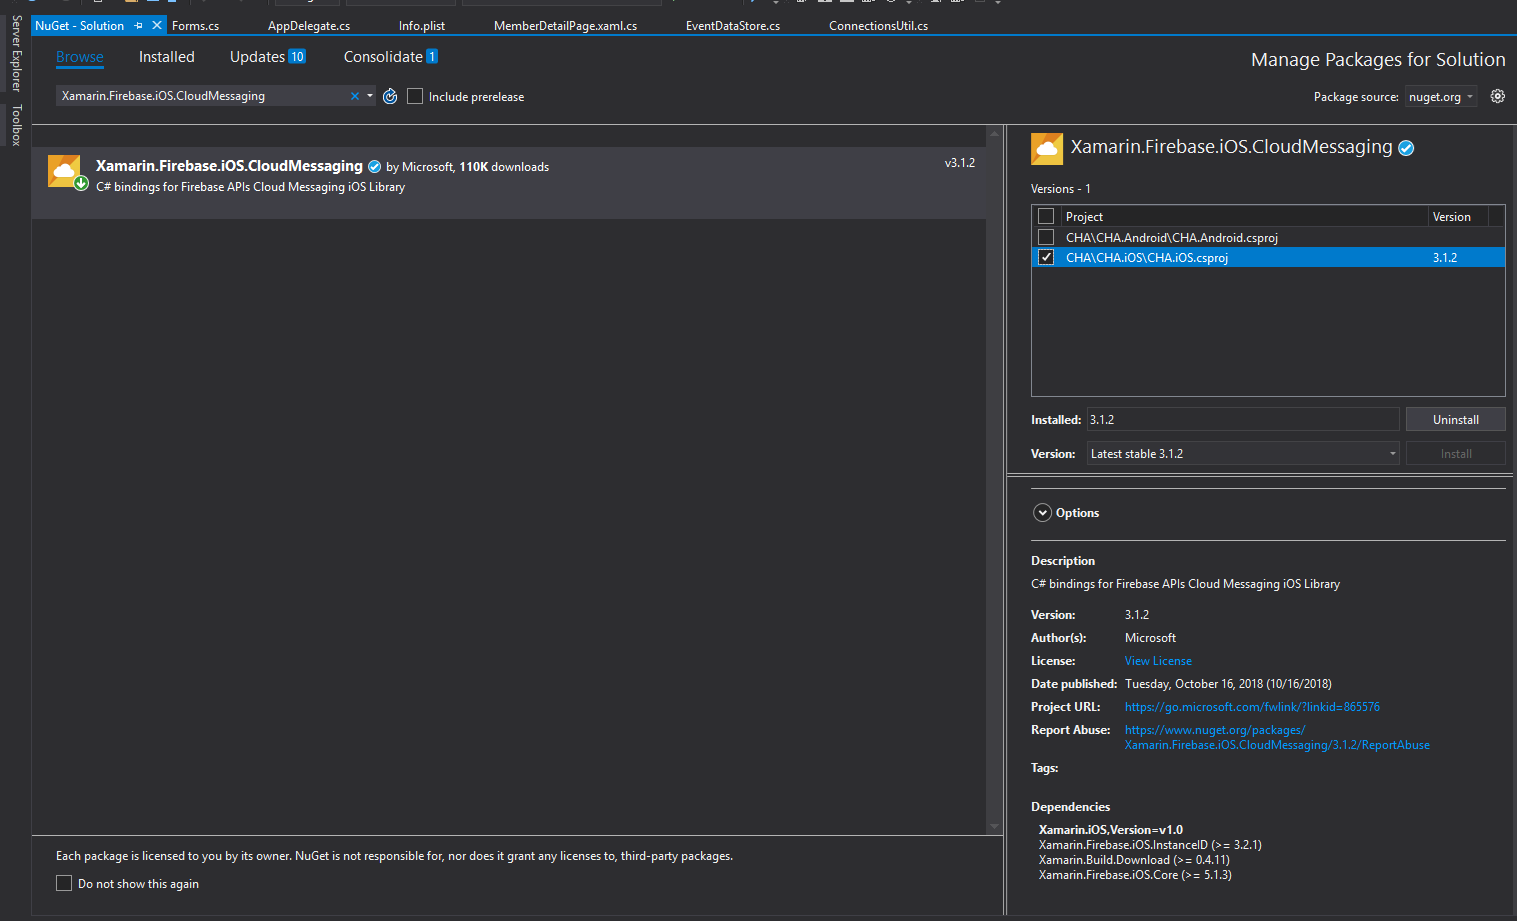
Task: Select the CHA.iOS.csproj project row
Action: click(x=1268, y=257)
